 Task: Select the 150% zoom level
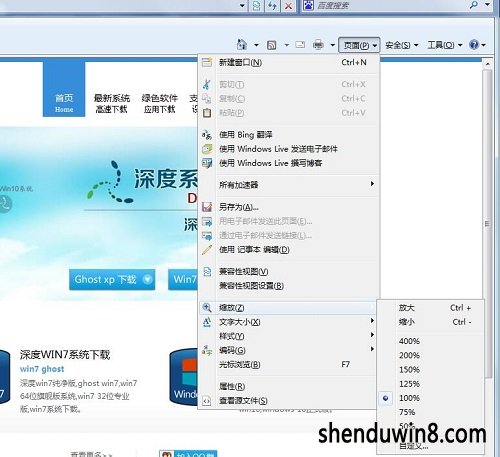click(430, 370)
